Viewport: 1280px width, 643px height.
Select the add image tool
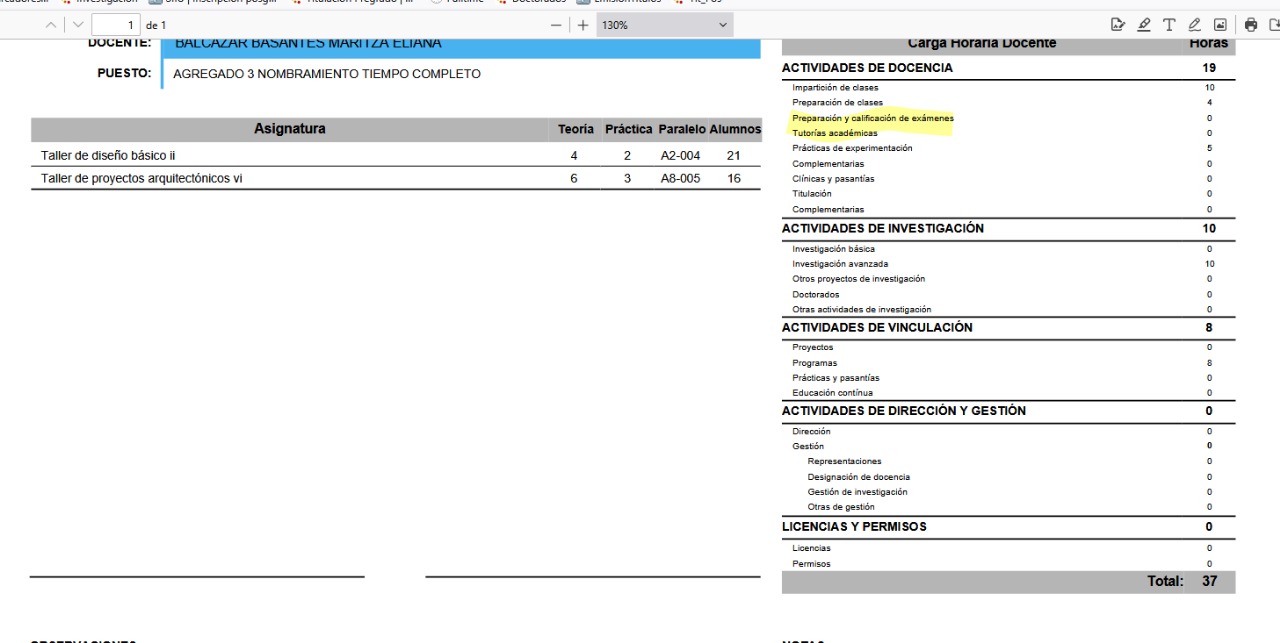[1220, 25]
